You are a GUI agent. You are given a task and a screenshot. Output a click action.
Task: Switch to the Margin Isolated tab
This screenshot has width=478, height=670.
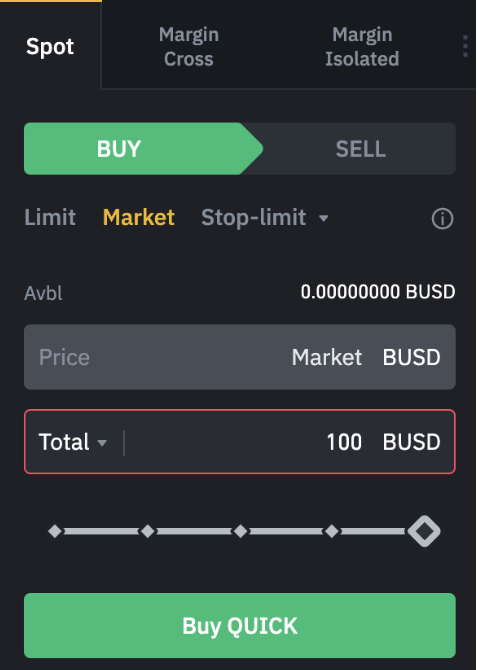point(362,46)
